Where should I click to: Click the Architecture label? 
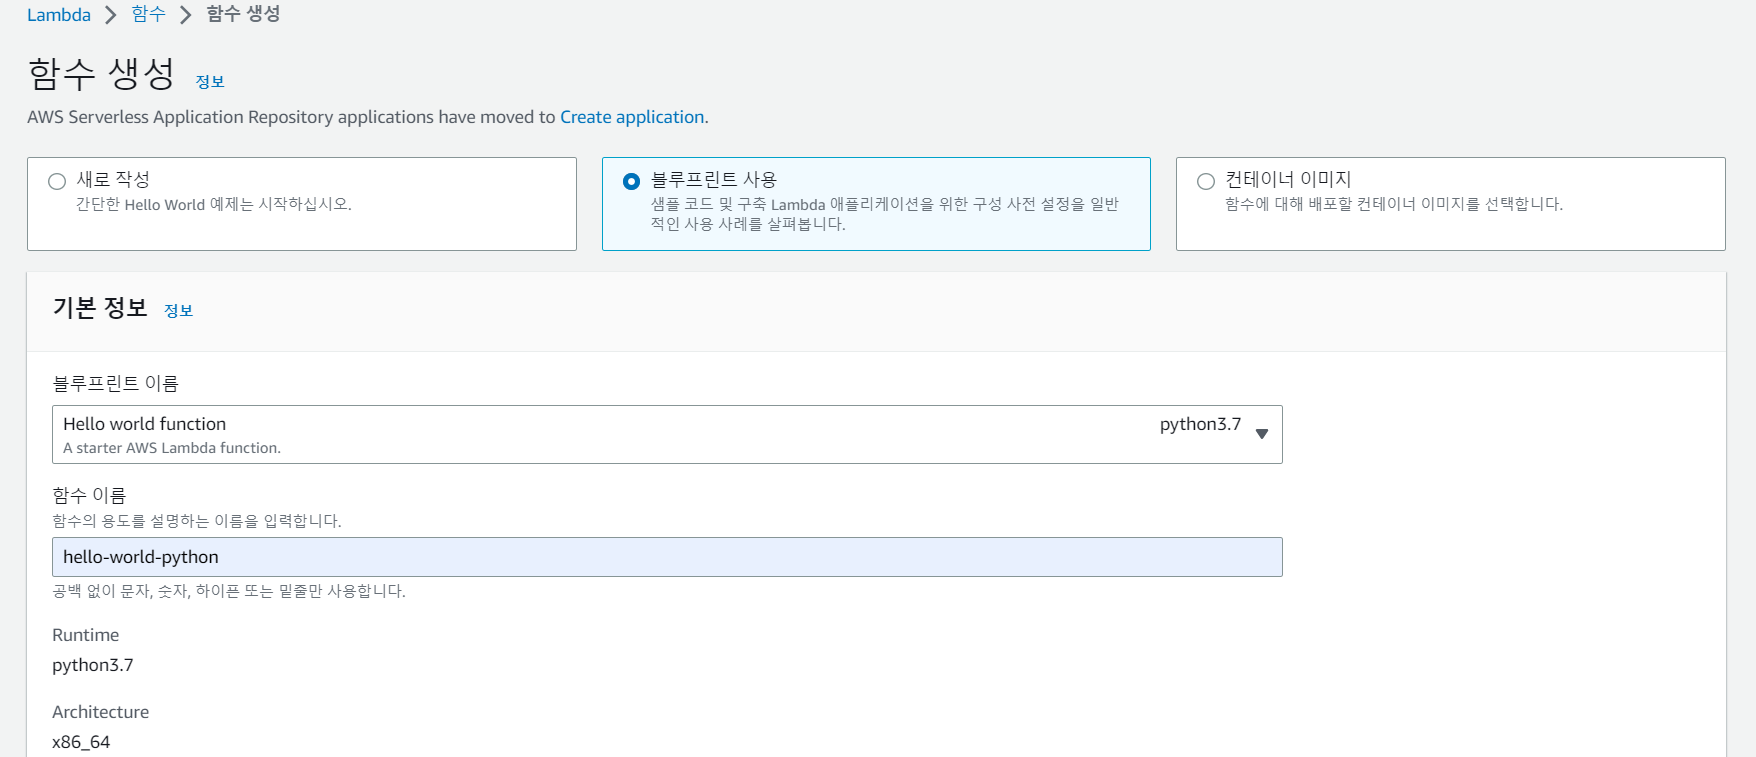[x=101, y=712]
